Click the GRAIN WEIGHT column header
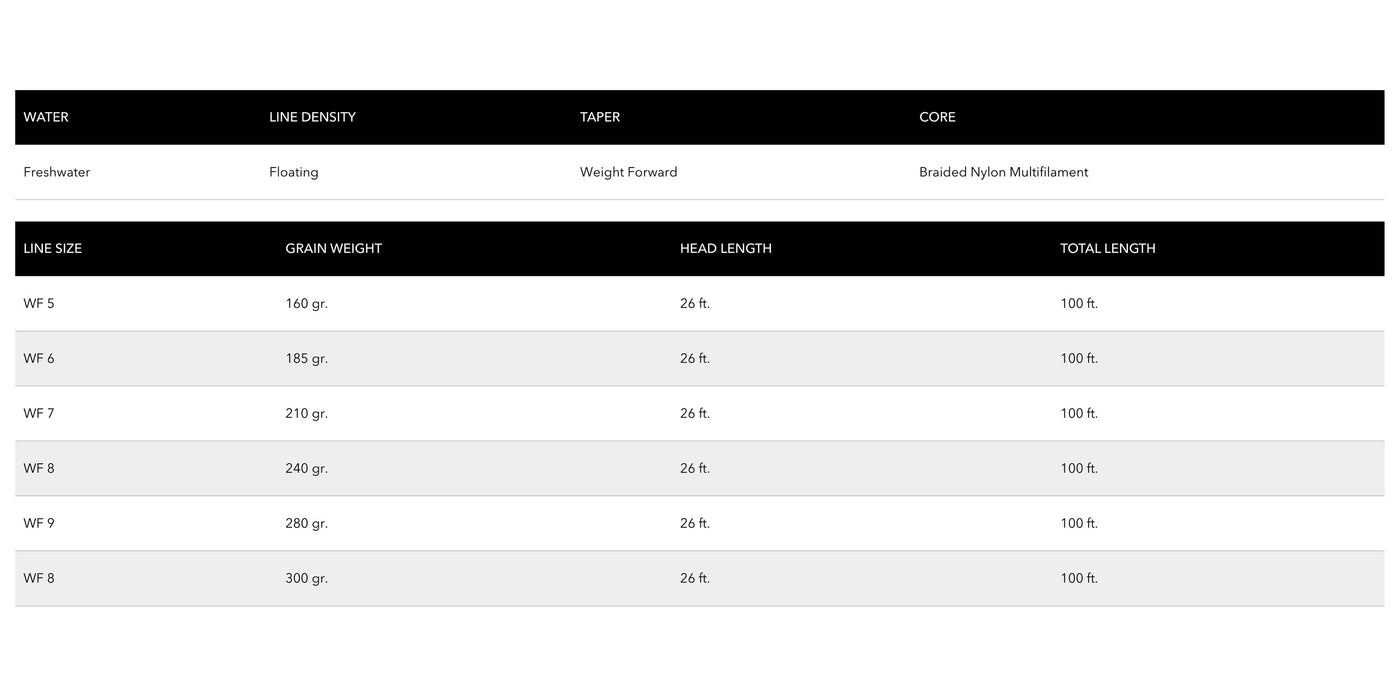Image resolution: width=1400 pixels, height=700 pixels. click(x=333, y=248)
